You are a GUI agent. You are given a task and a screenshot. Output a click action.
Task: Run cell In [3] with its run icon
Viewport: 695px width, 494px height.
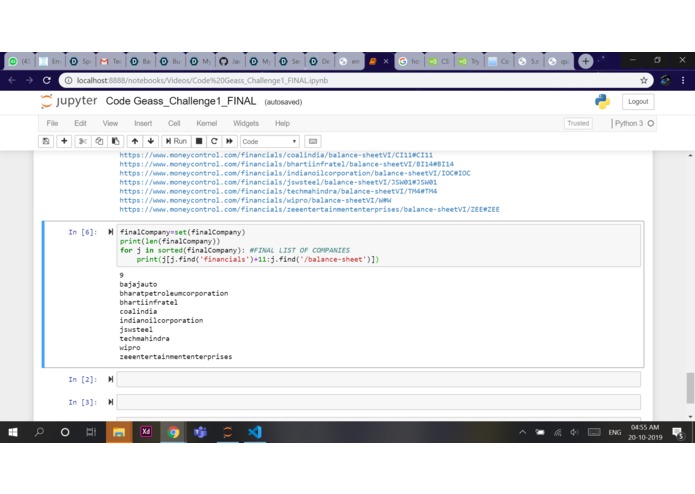pos(110,402)
